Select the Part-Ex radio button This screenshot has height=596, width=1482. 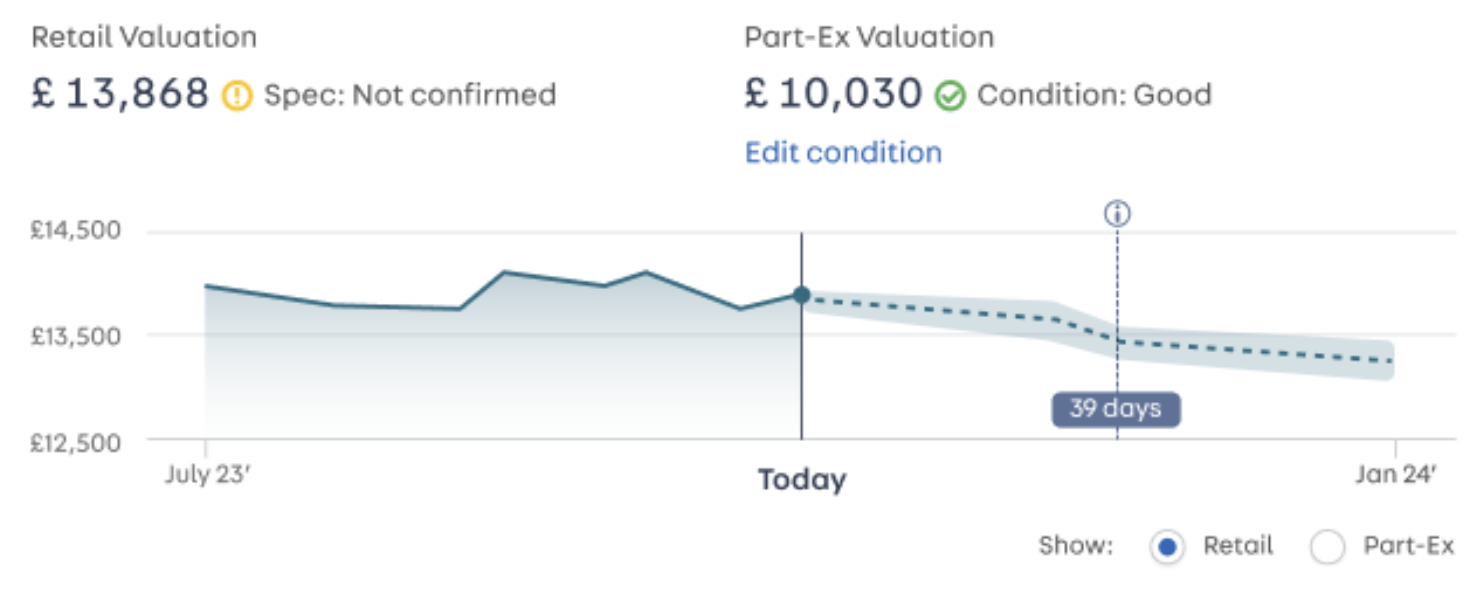pos(1328,547)
